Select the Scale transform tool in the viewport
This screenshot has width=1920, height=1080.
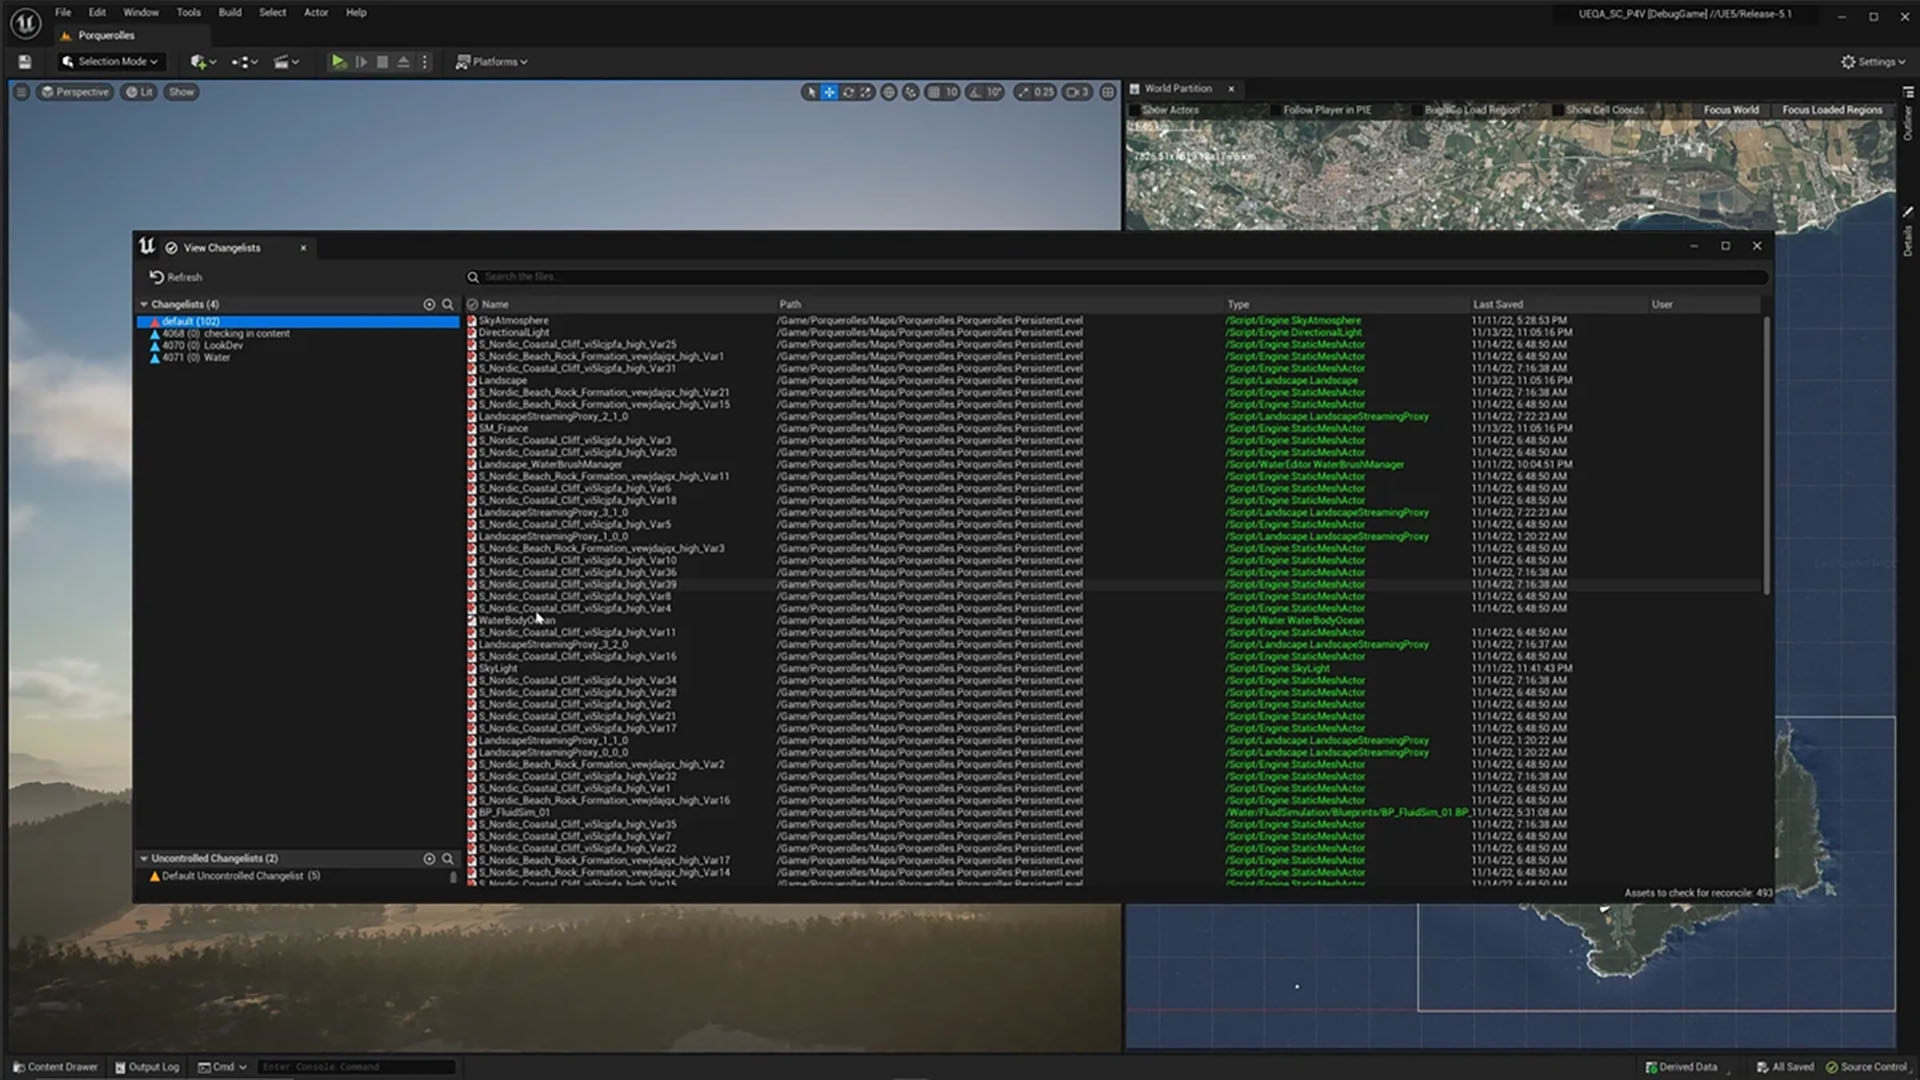pos(868,91)
